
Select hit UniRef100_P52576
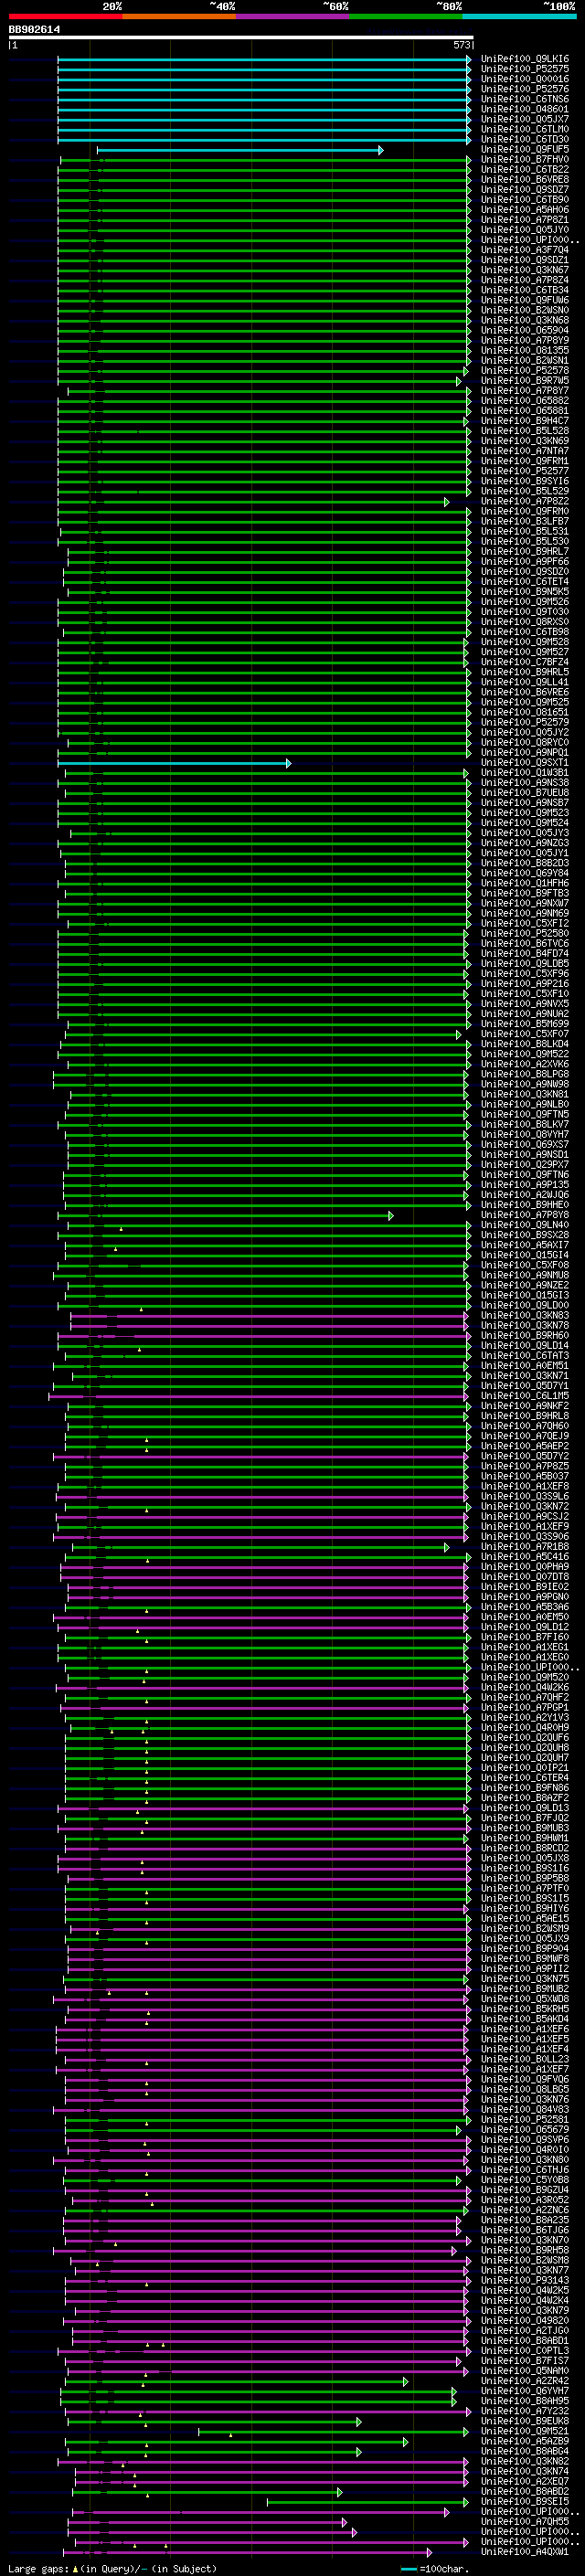(x=524, y=89)
